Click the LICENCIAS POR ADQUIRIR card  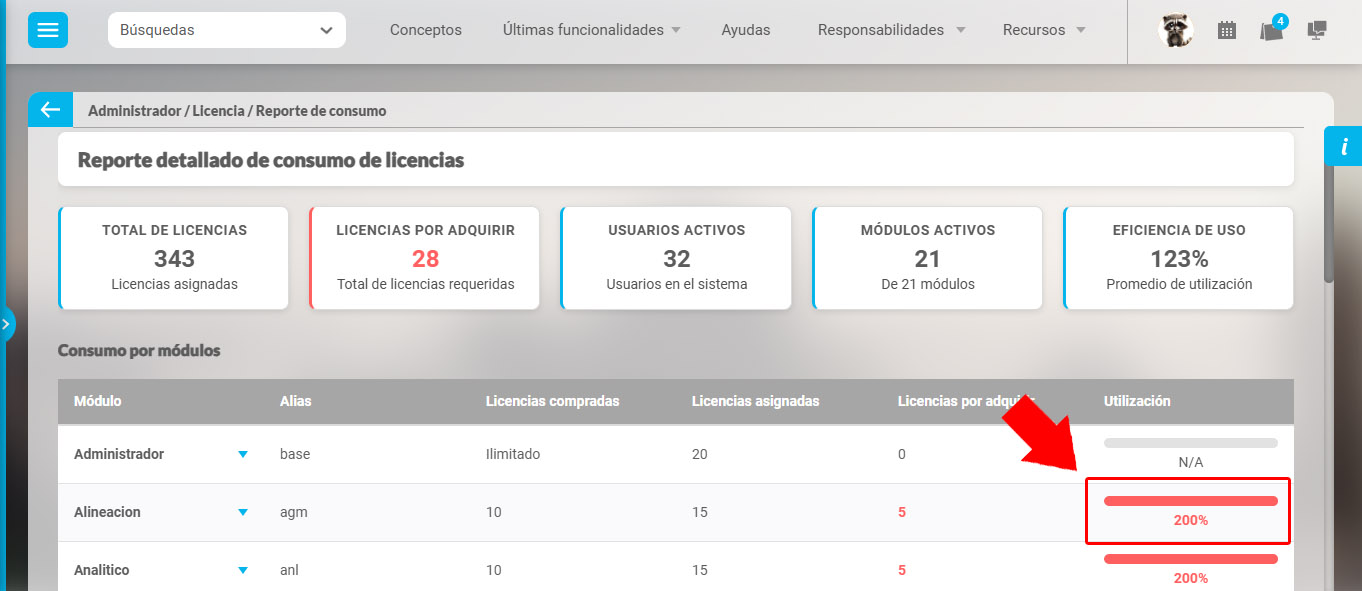coord(424,258)
